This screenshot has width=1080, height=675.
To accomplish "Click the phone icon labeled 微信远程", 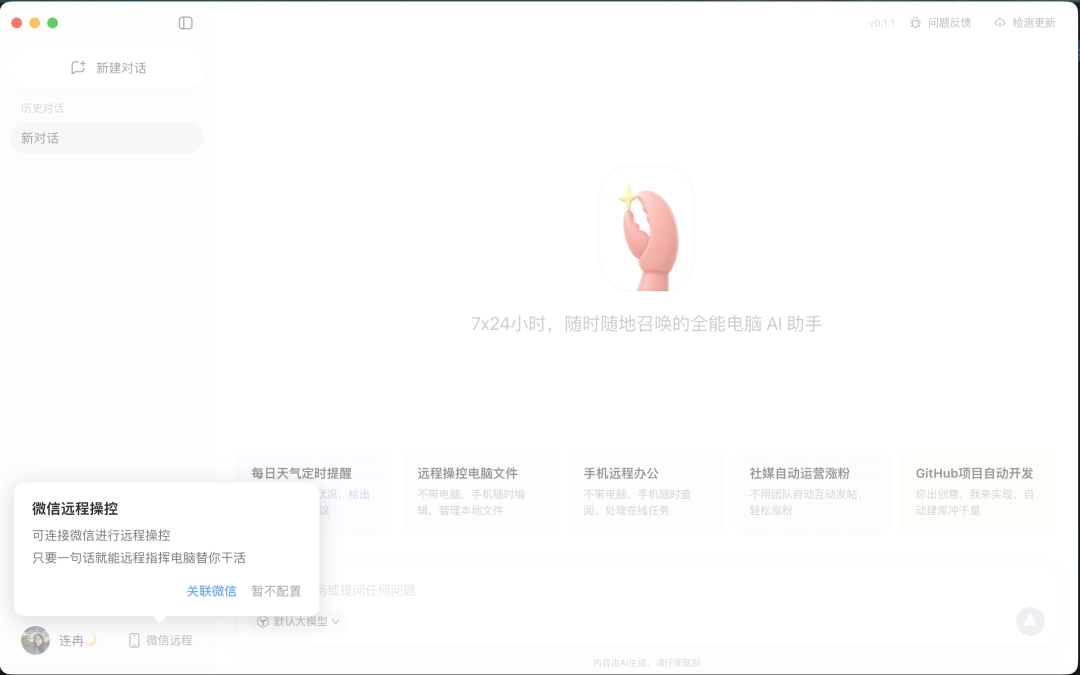I will pyautogui.click(x=135, y=640).
